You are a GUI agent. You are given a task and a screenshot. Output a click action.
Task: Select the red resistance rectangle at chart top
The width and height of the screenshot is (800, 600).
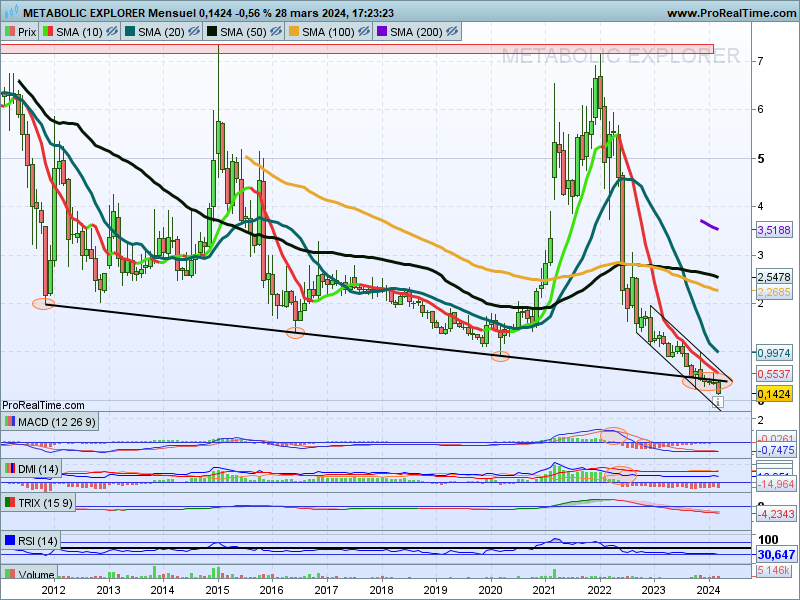point(357,49)
